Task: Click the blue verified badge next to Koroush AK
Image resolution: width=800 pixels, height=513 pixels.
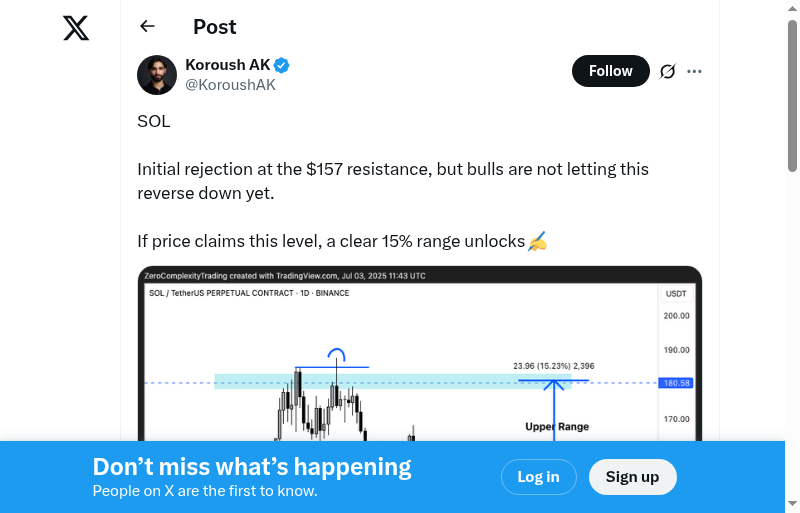Action: point(282,65)
